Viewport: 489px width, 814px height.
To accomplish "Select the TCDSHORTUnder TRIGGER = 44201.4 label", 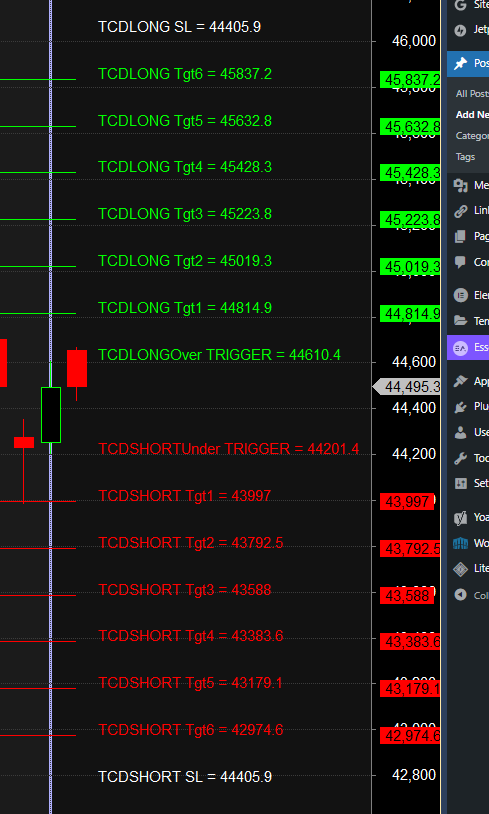I will click(228, 449).
